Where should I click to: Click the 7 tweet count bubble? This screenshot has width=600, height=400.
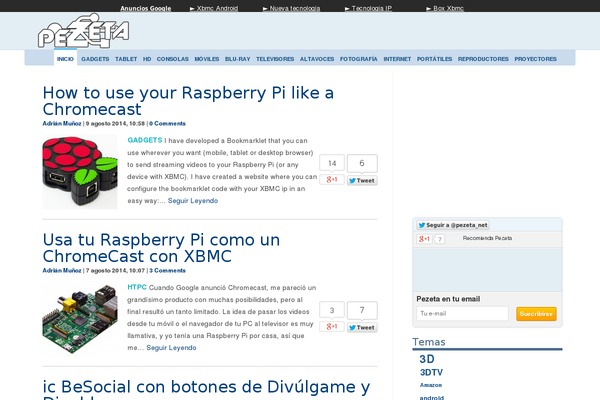pyautogui.click(x=362, y=310)
